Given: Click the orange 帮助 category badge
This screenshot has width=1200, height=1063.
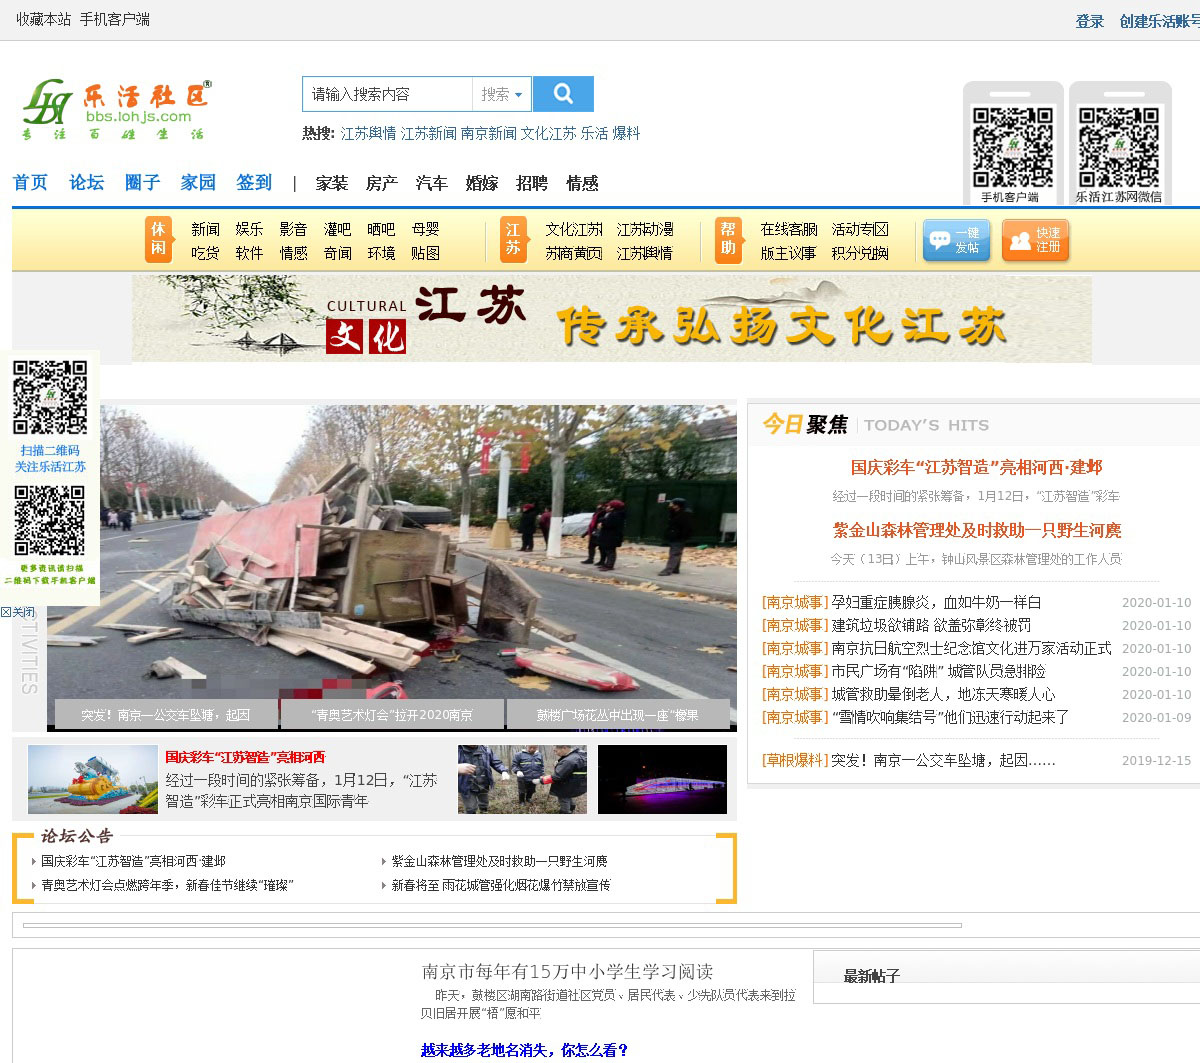Looking at the screenshot, I should click(x=728, y=240).
